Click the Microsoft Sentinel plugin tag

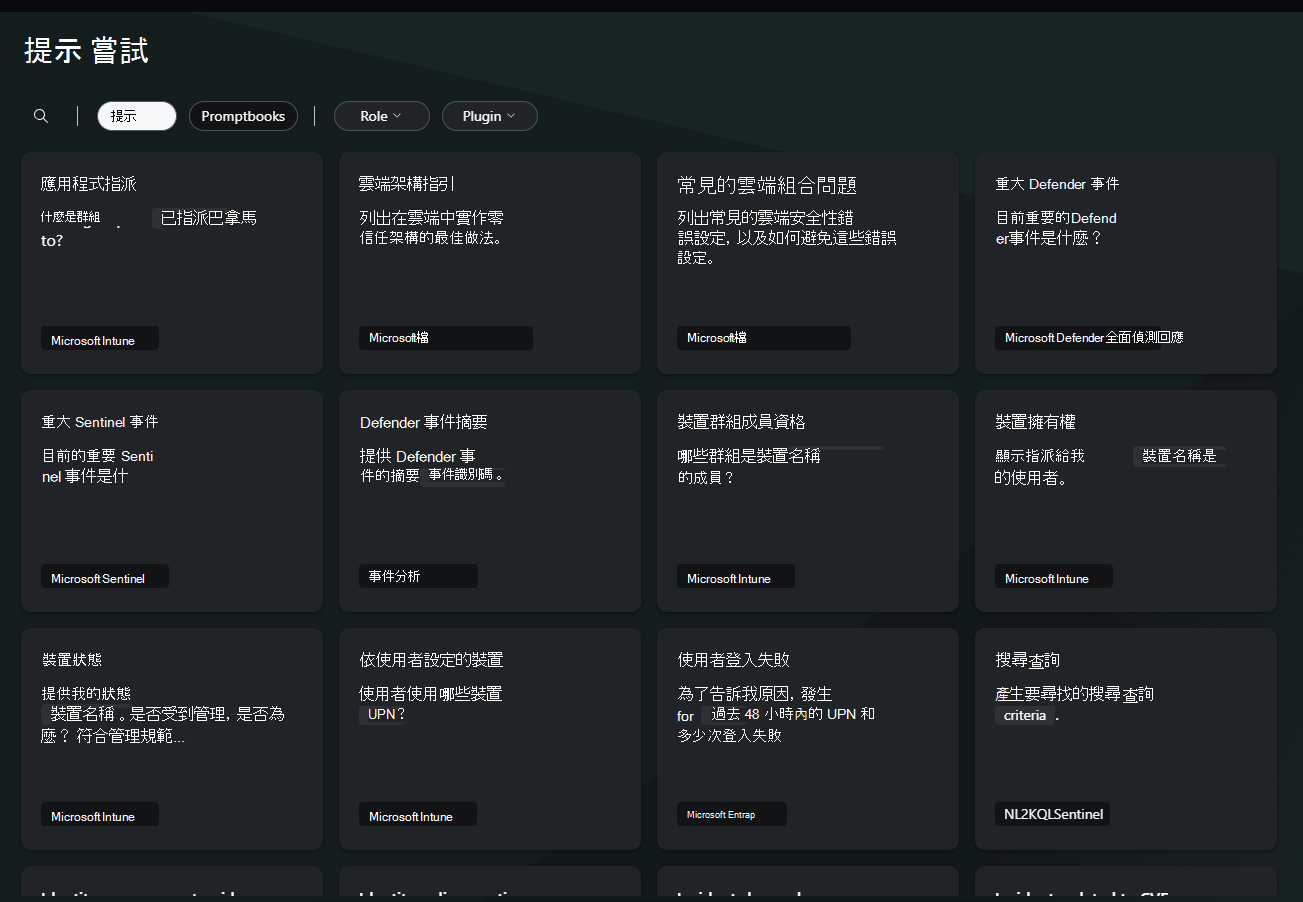click(105, 577)
